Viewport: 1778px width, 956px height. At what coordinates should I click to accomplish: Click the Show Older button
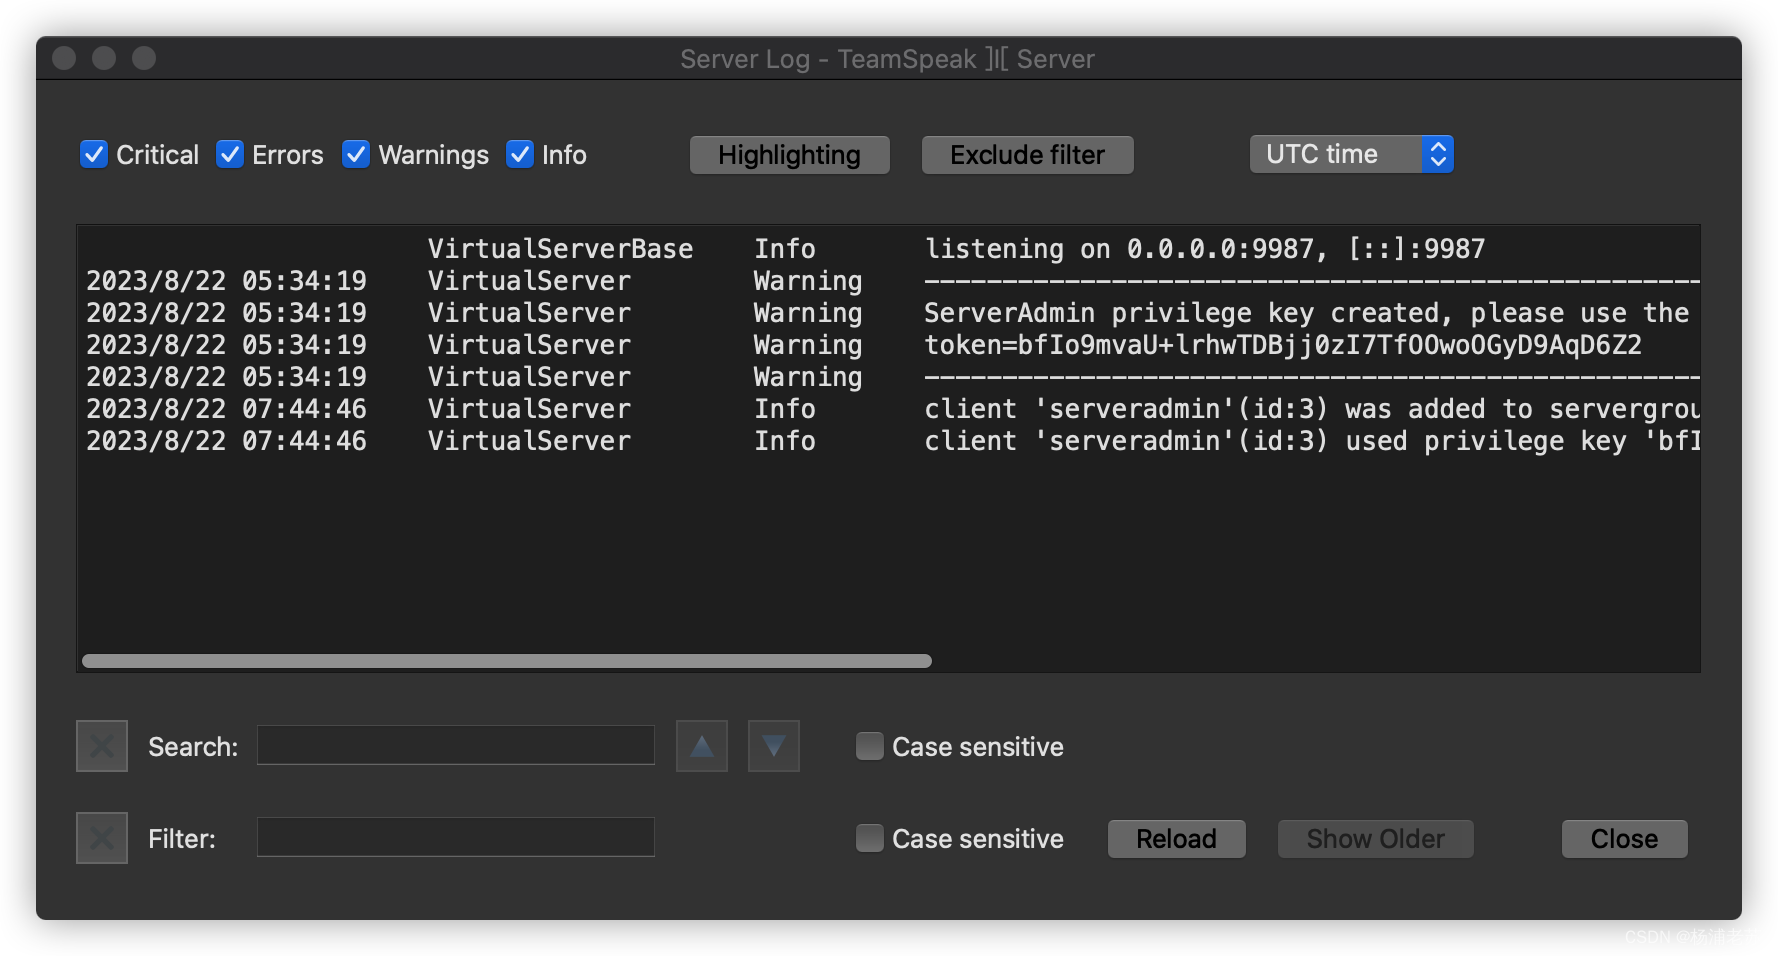tap(1376, 839)
